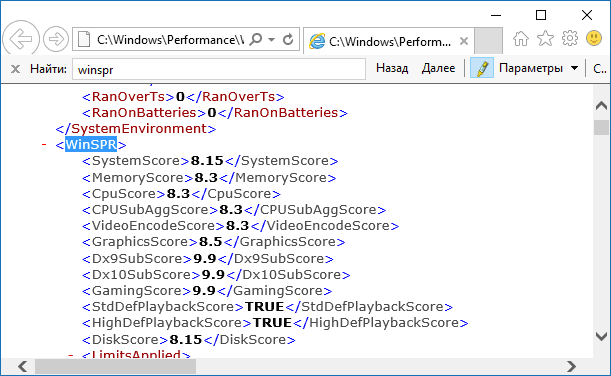Image resolution: width=611 pixels, height=376 pixels.
Task: Click the horizontal scrollbar thumb
Action: pyautogui.click(x=115, y=366)
